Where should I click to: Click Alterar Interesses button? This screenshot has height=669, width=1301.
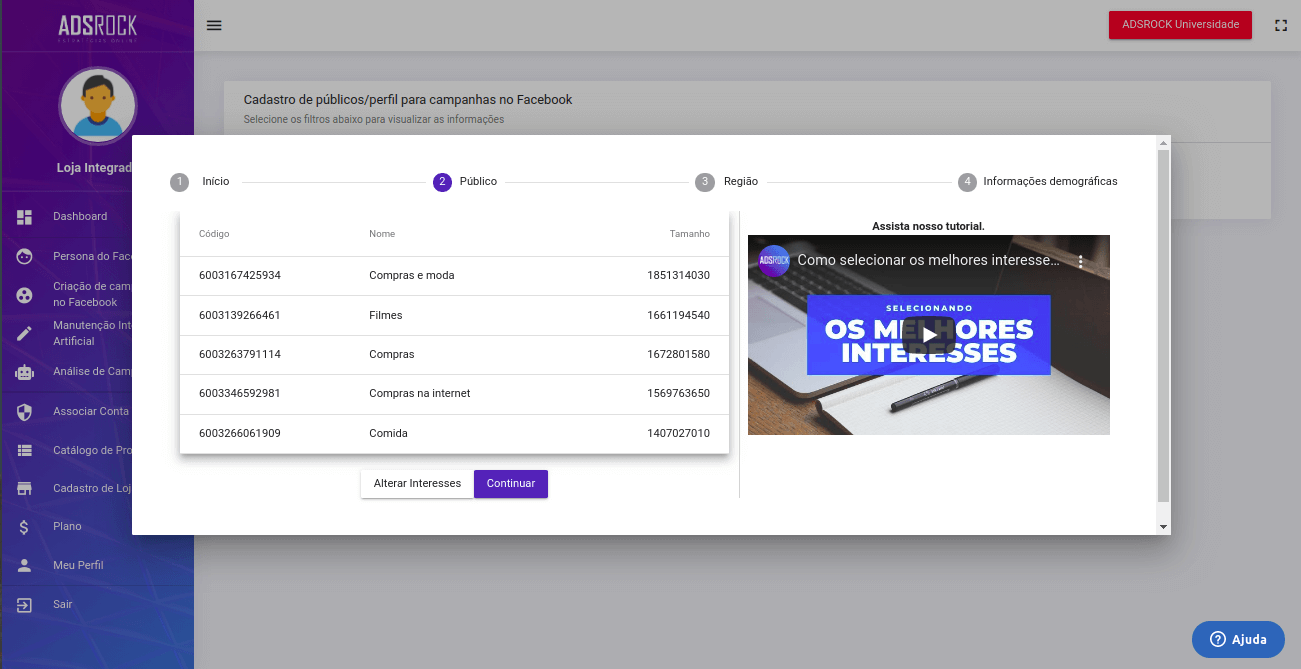[x=417, y=484]
